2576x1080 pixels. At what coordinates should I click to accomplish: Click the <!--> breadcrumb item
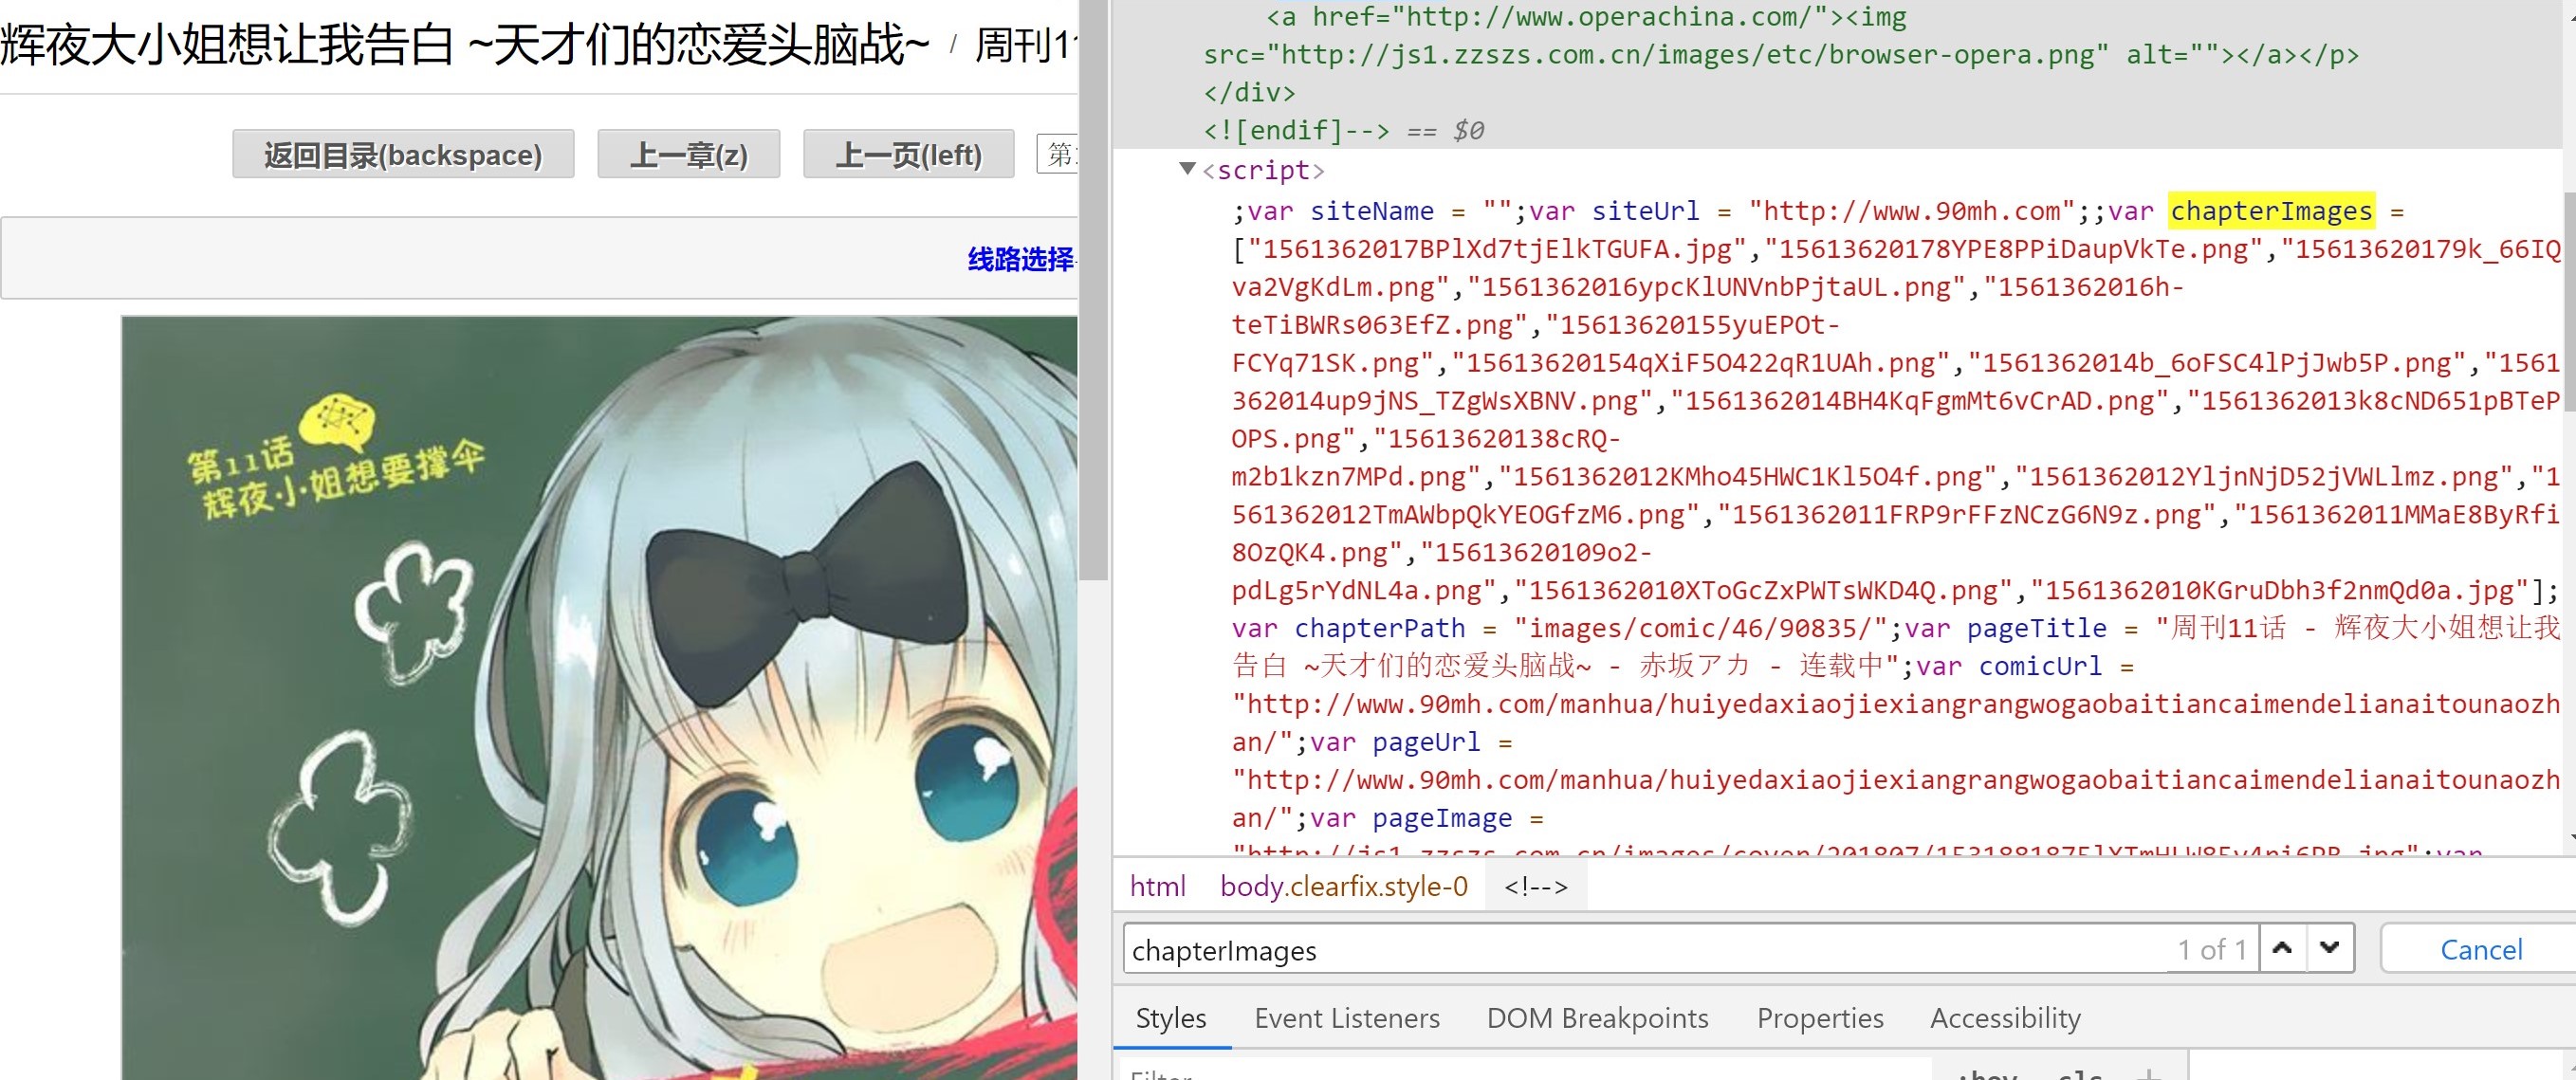1535,886
